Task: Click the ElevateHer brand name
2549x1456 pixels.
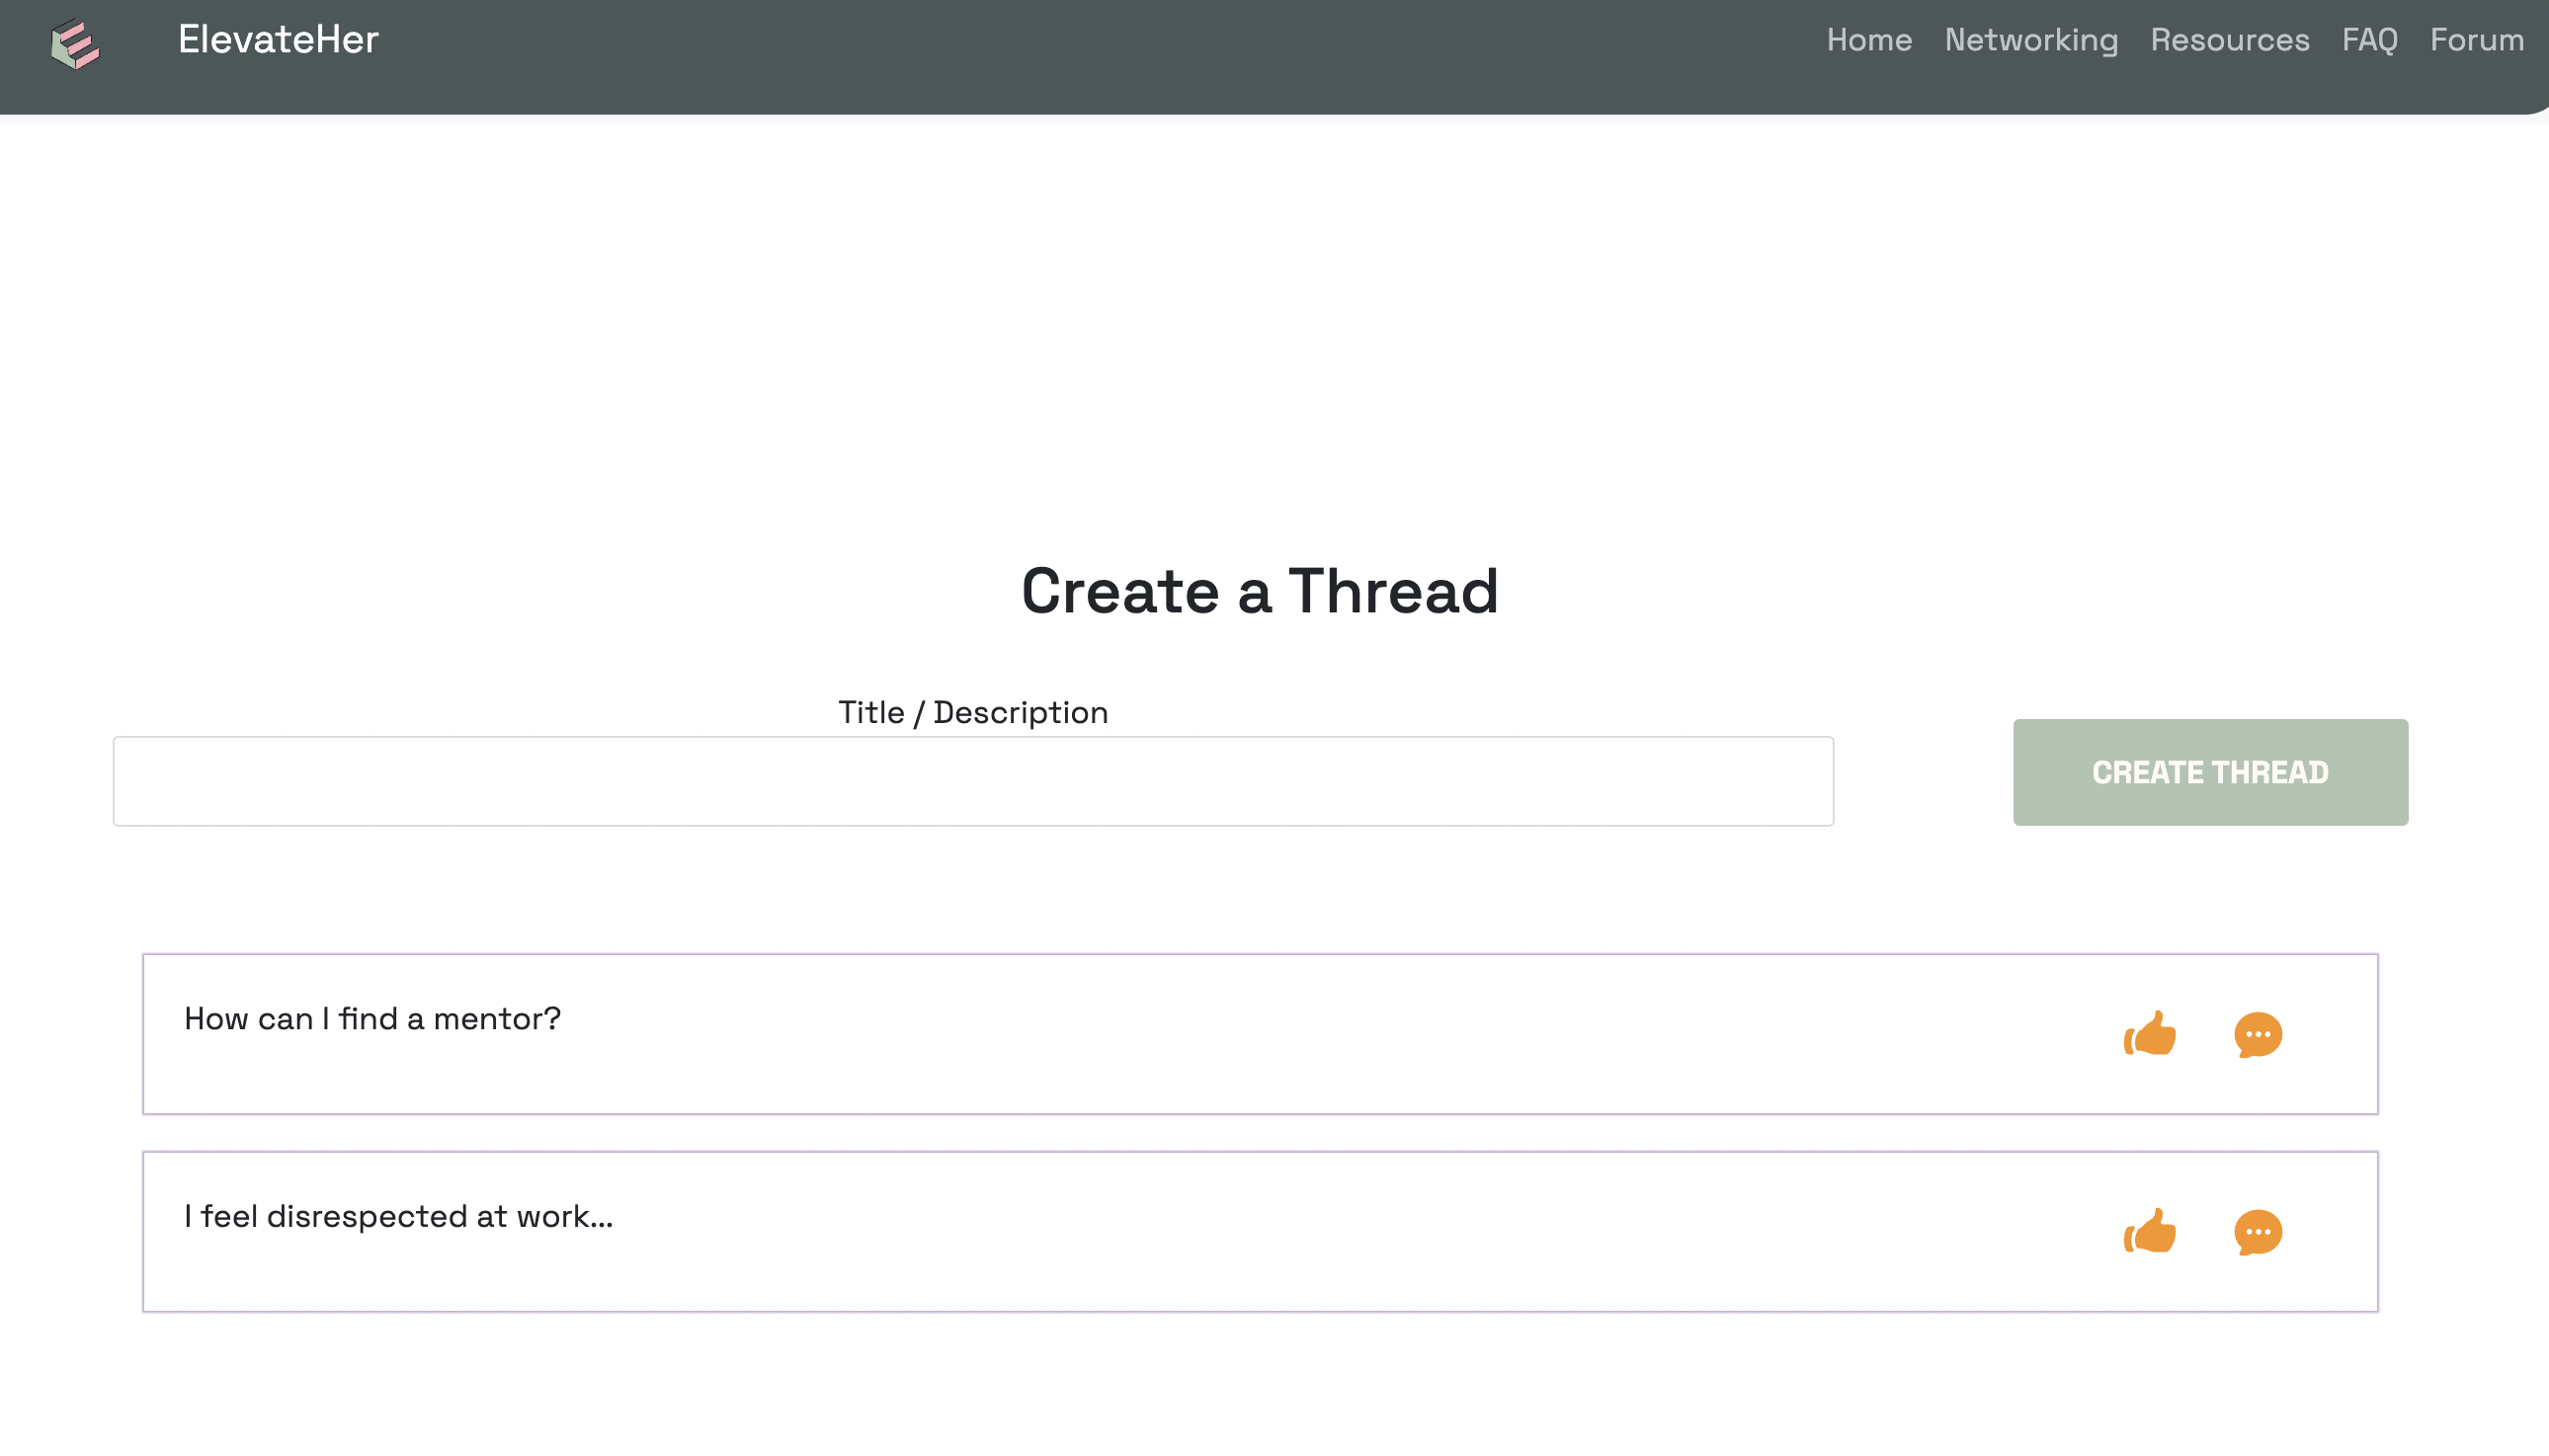Action: [278, 40]
